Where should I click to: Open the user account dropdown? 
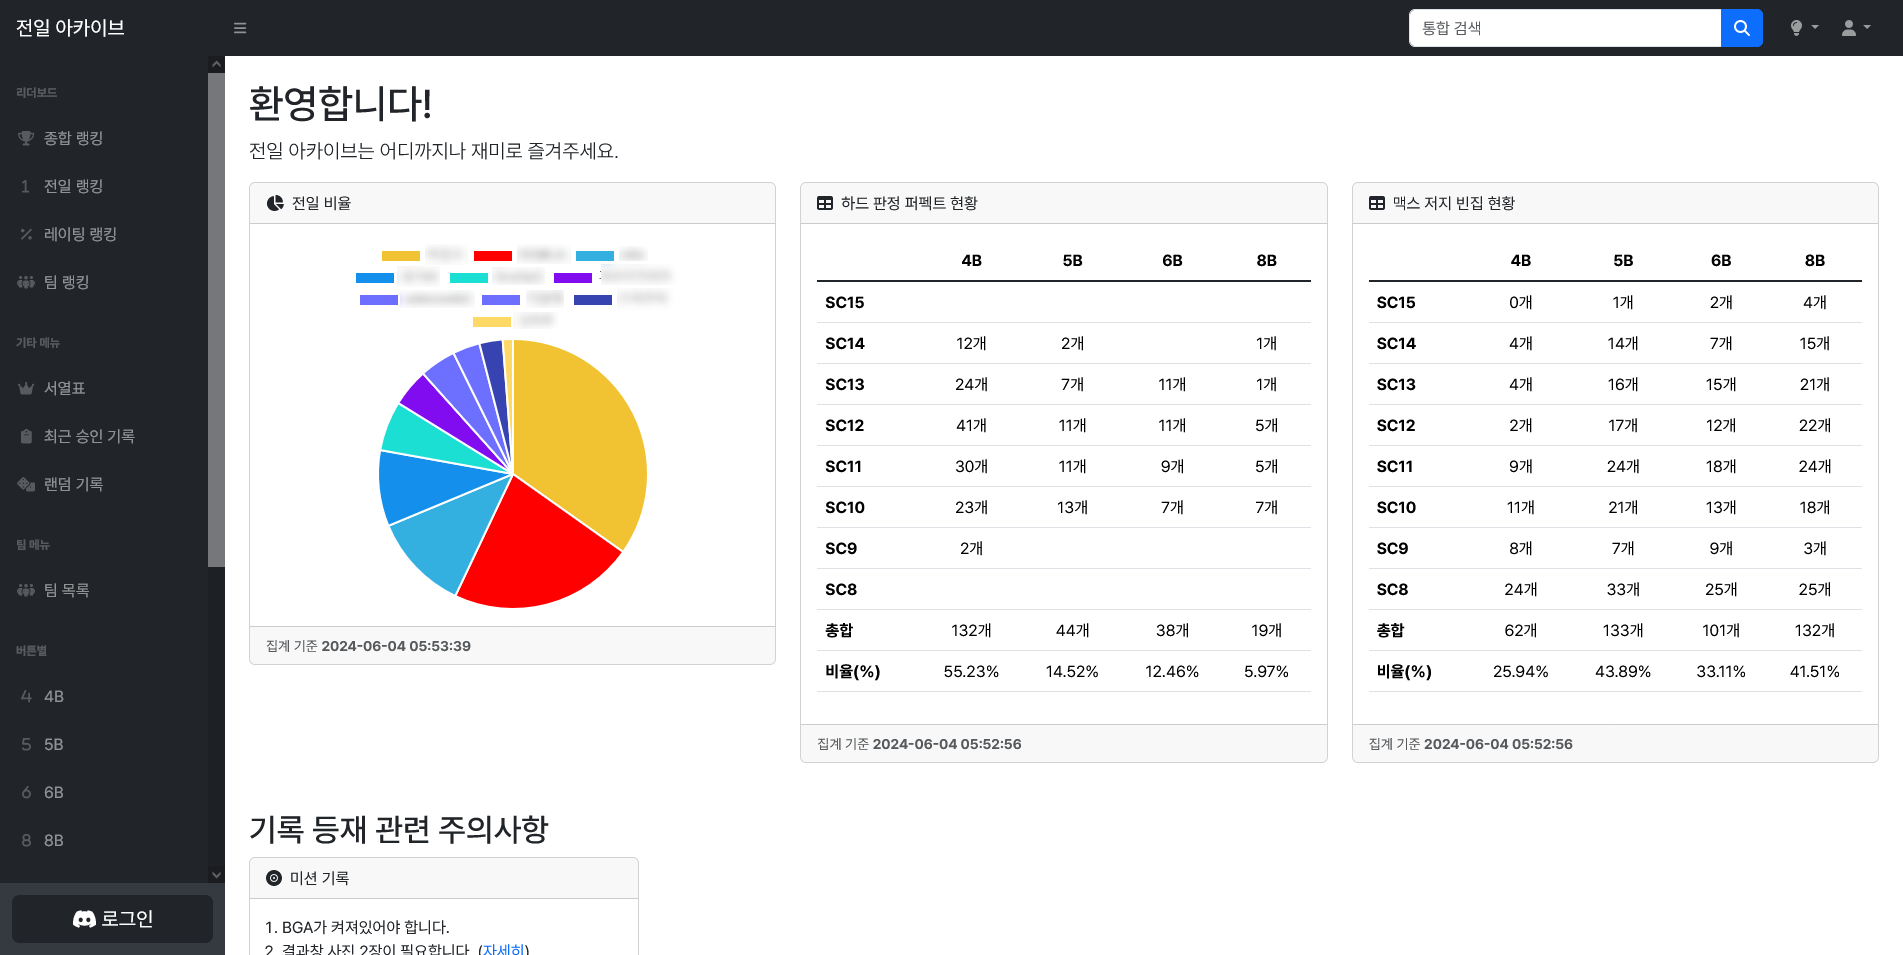1856,28
